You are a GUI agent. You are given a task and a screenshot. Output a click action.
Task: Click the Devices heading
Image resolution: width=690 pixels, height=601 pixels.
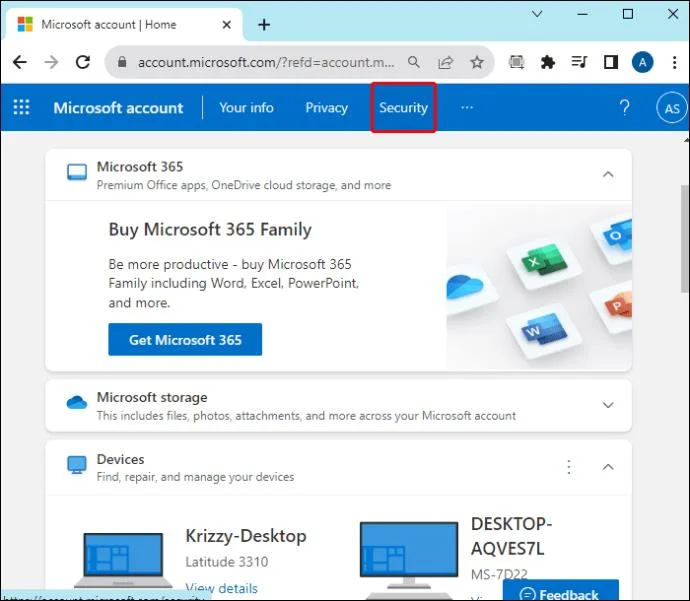pyautogui.click(x=121, y=459)
